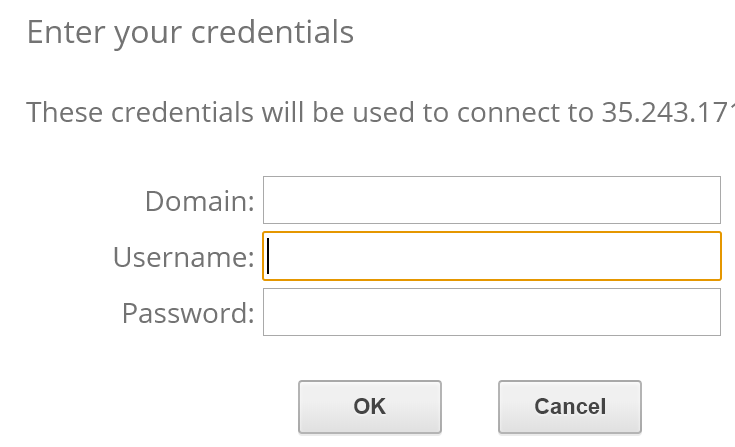Click the "Domain:" label

(x=200, y=201)
